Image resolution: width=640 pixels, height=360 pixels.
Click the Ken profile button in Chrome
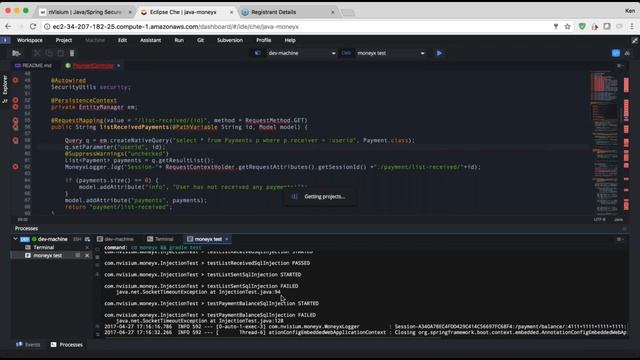[x=630, y=11]
